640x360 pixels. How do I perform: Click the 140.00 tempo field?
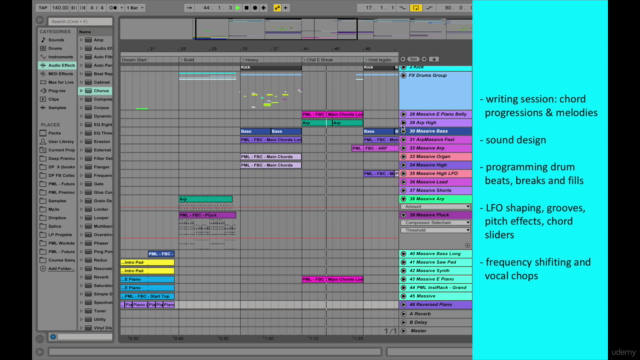[x=60, y=8]
